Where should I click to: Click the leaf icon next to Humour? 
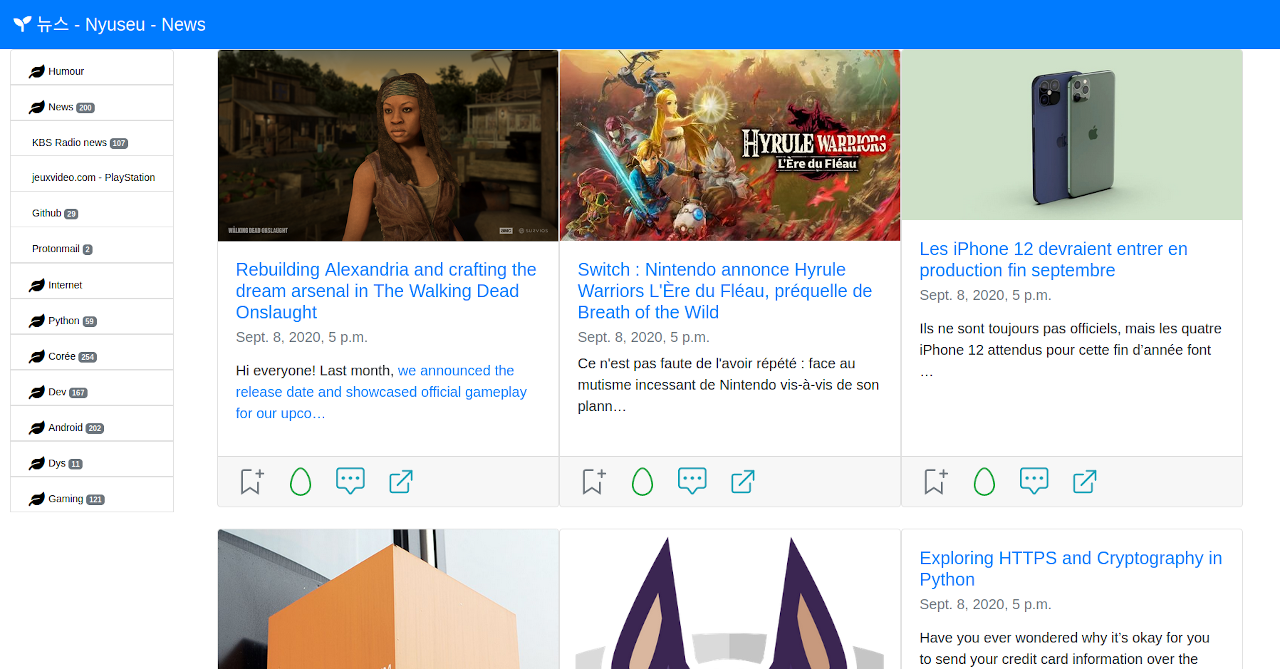[x=37, y=72]
